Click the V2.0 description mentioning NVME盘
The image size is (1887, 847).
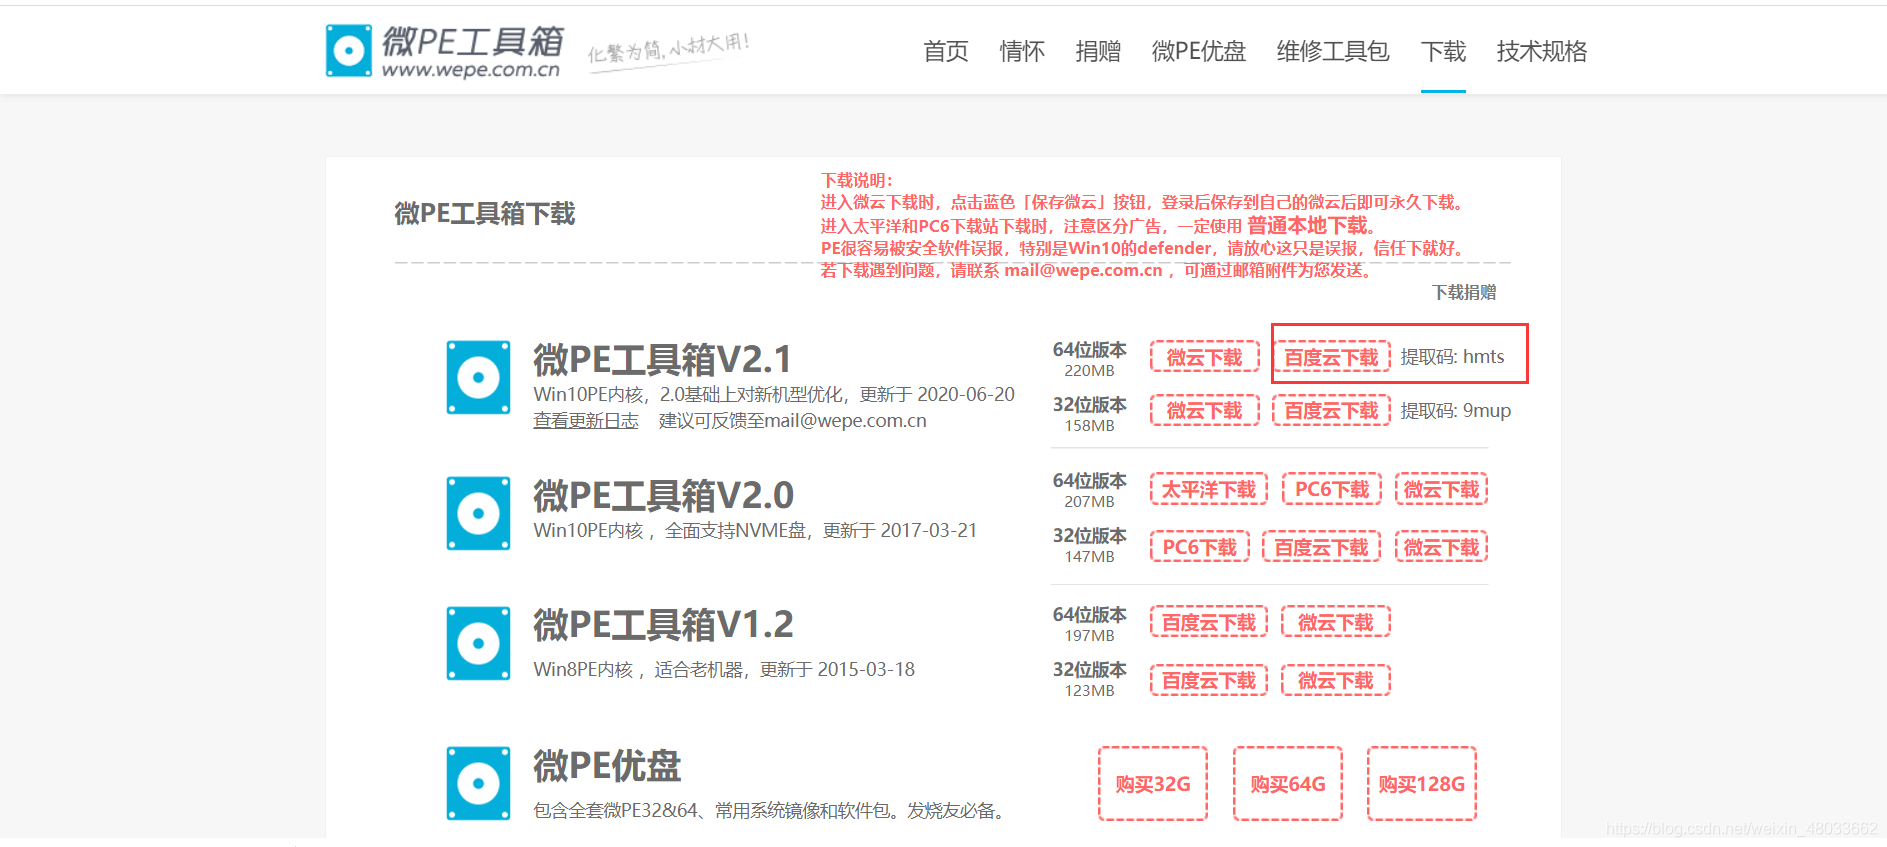pyautogui.click(x=755, y=530)
